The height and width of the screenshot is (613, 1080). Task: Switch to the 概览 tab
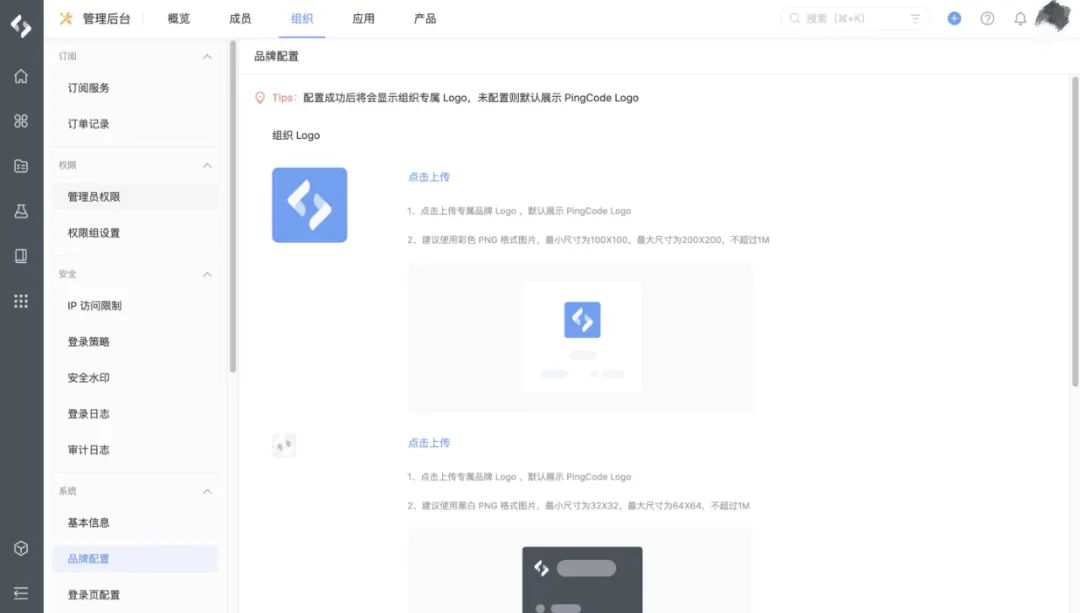(x=177, y=17)
